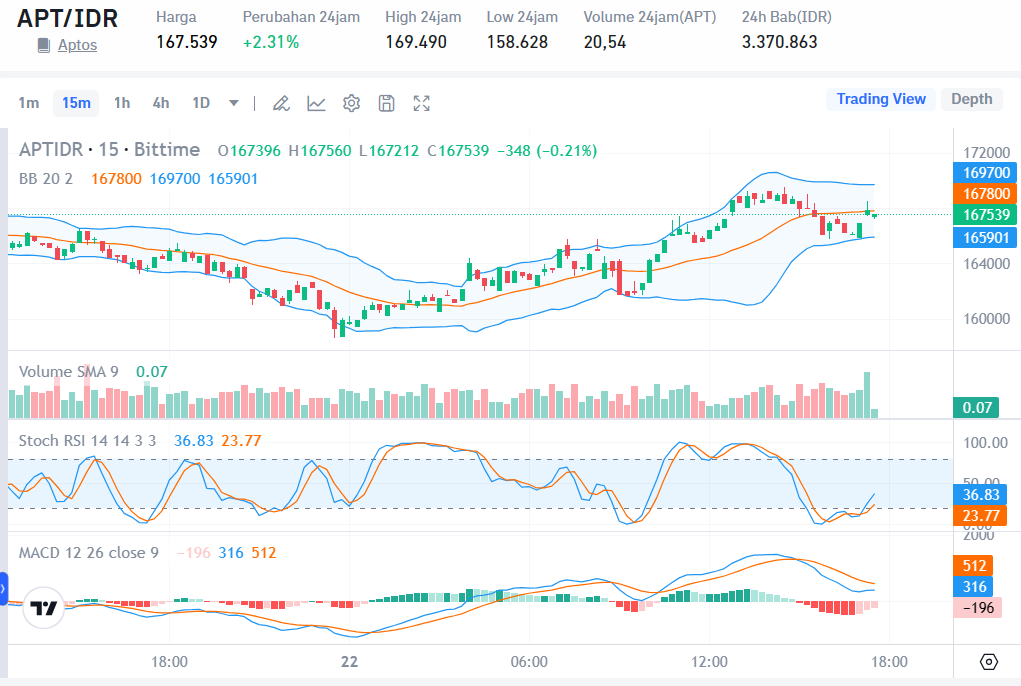Select the 4h timeframe

point(161,103)
